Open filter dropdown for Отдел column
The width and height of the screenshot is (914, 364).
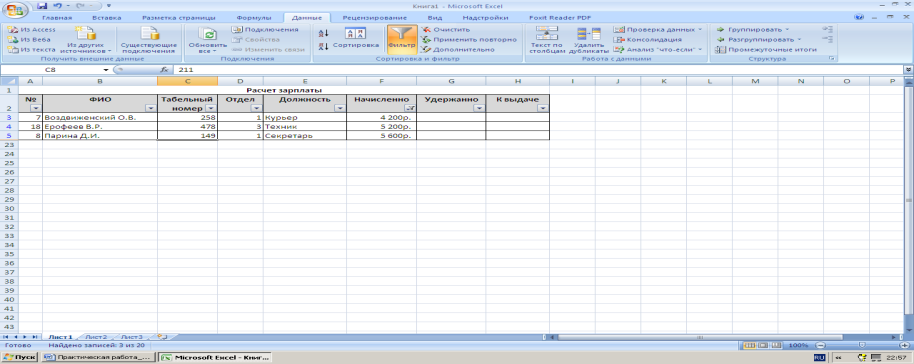coord(257,108)
